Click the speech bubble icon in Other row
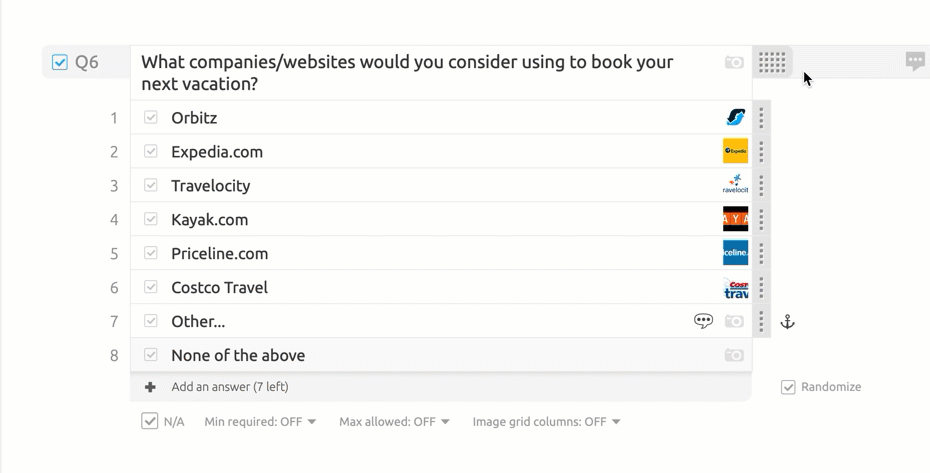The image size is (930, 473). pyautogui.click(x=703, y=321)
